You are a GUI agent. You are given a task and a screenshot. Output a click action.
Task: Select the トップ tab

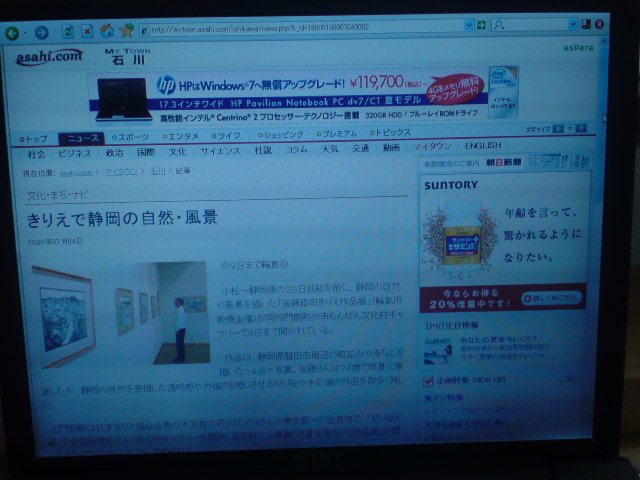pos(34,139)
